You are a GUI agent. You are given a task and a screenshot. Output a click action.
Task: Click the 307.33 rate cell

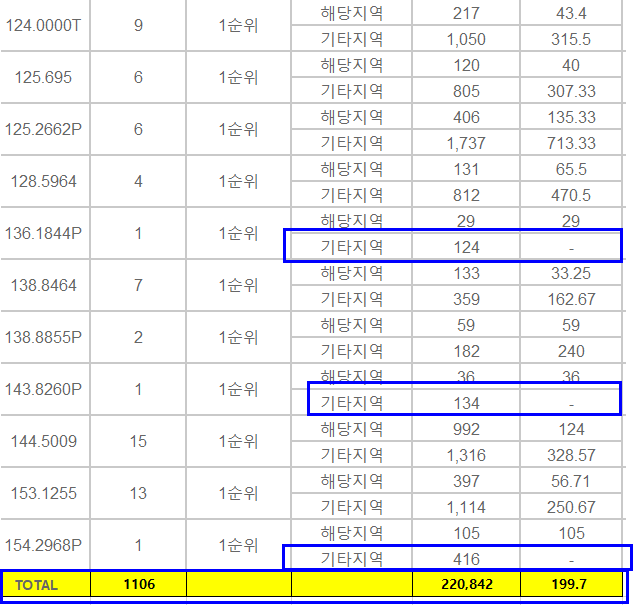[571, 91]
